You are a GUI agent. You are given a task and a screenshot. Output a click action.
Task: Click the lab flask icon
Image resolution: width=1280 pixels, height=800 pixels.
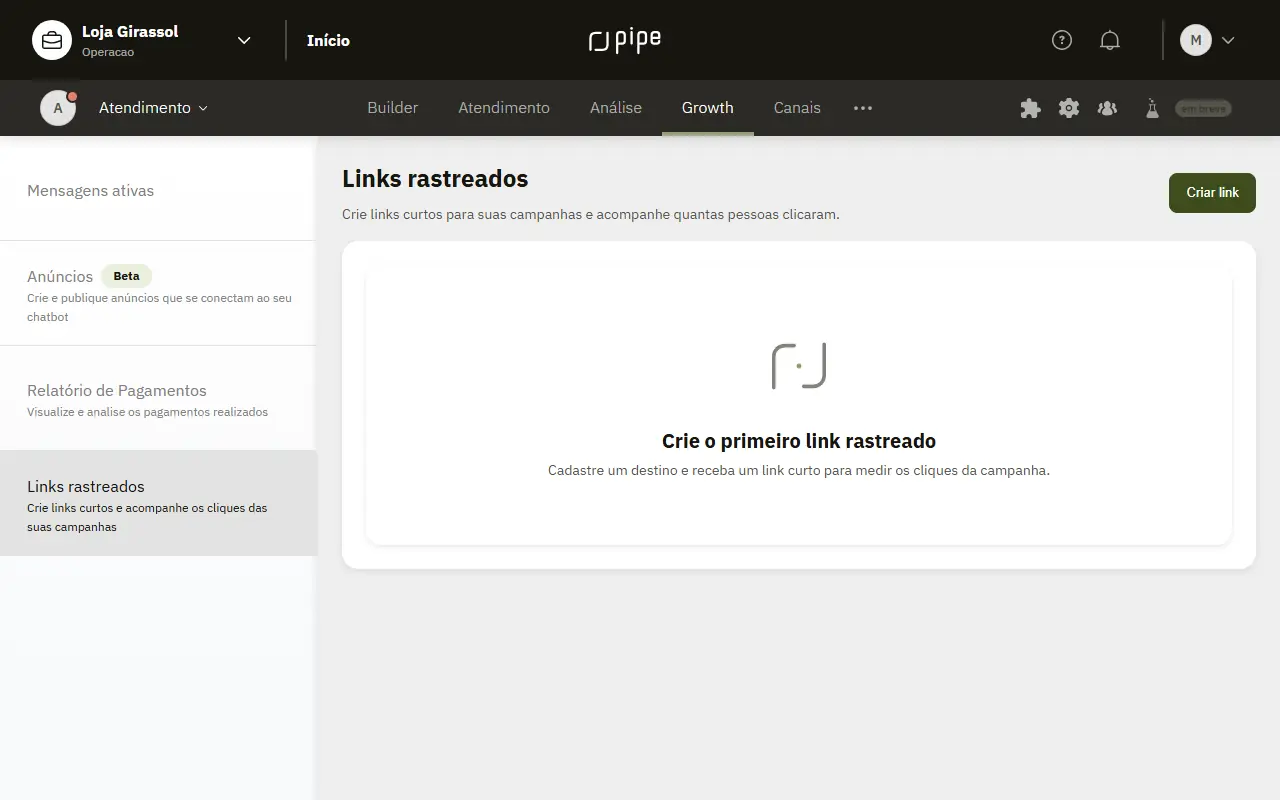point(1152,108)
